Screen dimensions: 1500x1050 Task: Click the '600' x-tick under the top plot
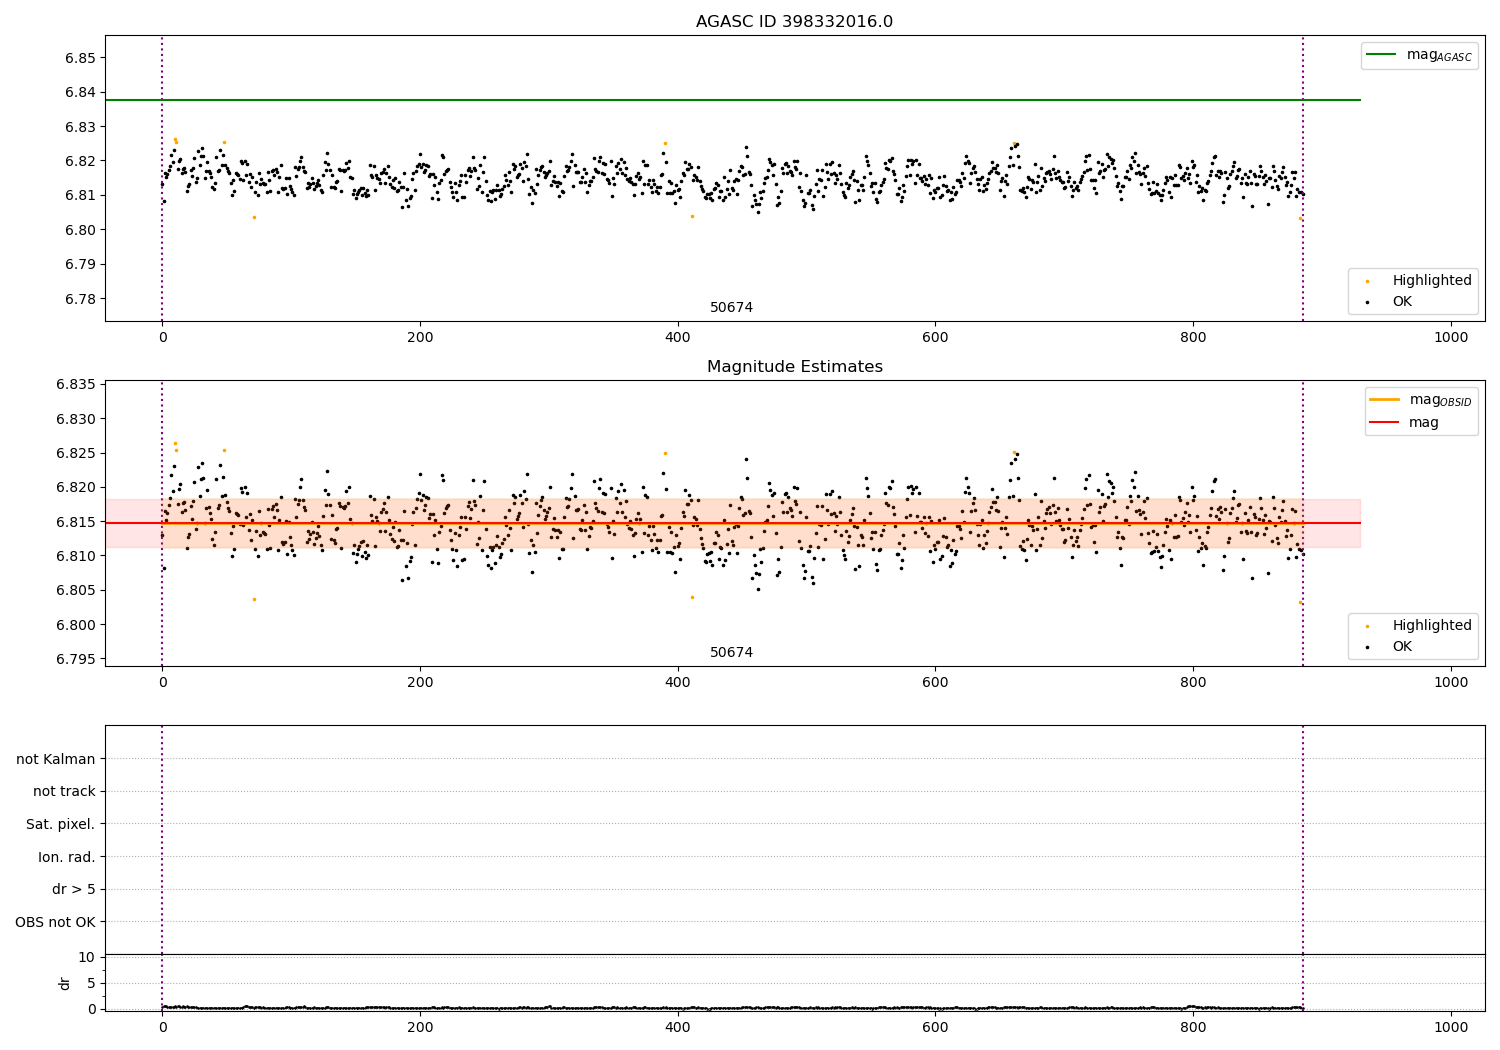[935, 338]
